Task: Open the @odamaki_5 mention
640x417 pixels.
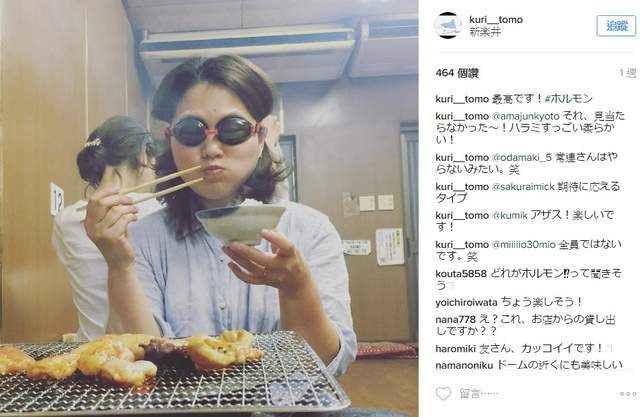Action: pos(522,157)
